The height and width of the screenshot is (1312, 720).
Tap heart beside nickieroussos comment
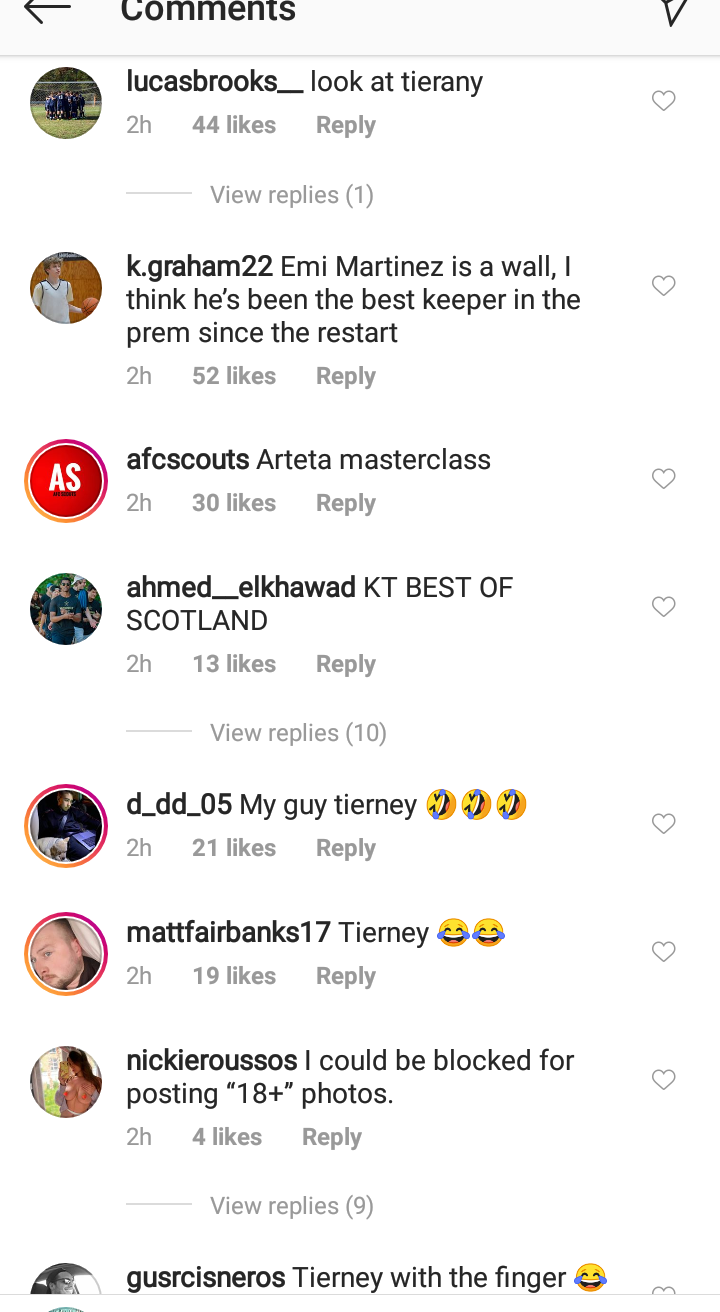coord(664,1079)
